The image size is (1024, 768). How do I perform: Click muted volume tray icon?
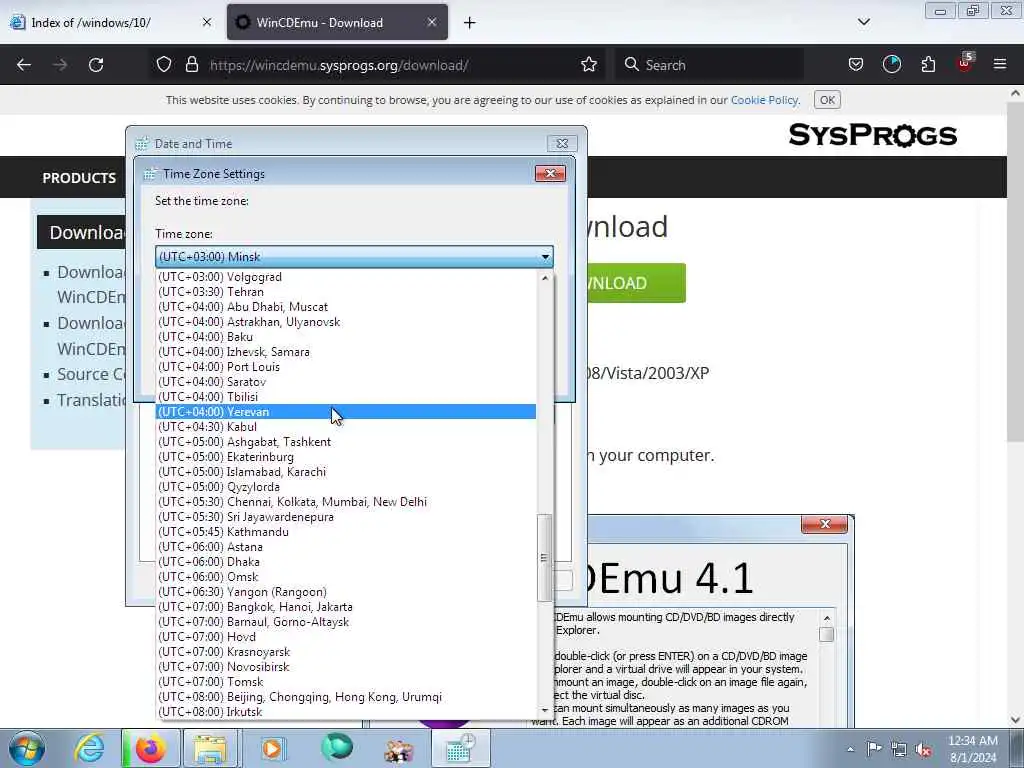pos(923,749)
